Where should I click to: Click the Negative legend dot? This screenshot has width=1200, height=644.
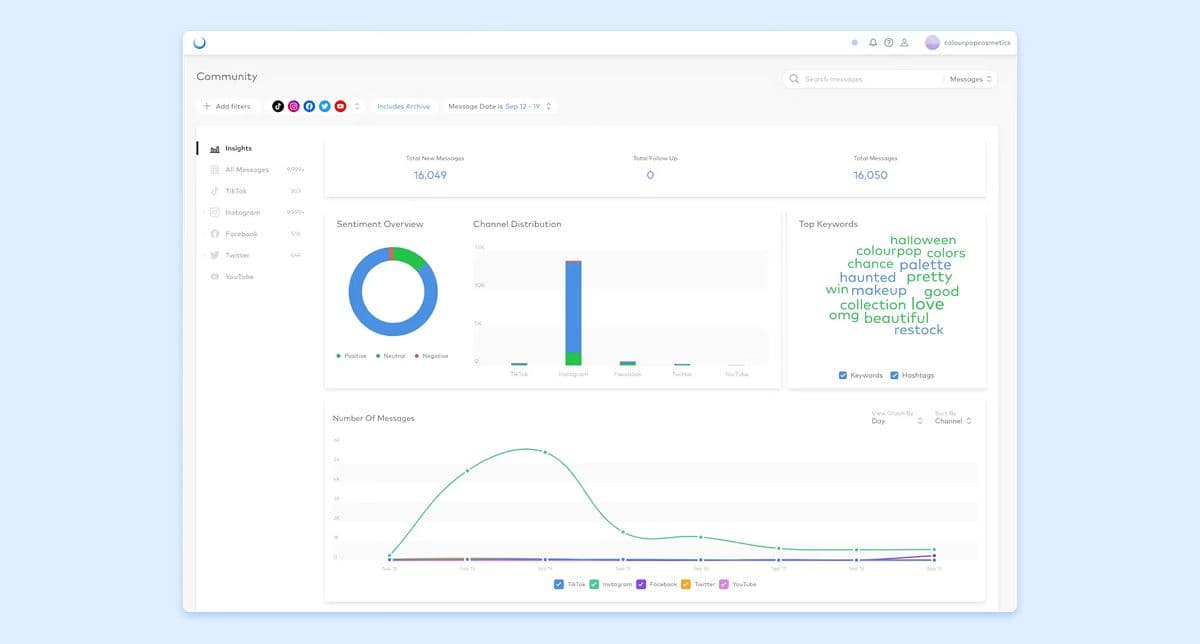[x=416, y=356]
